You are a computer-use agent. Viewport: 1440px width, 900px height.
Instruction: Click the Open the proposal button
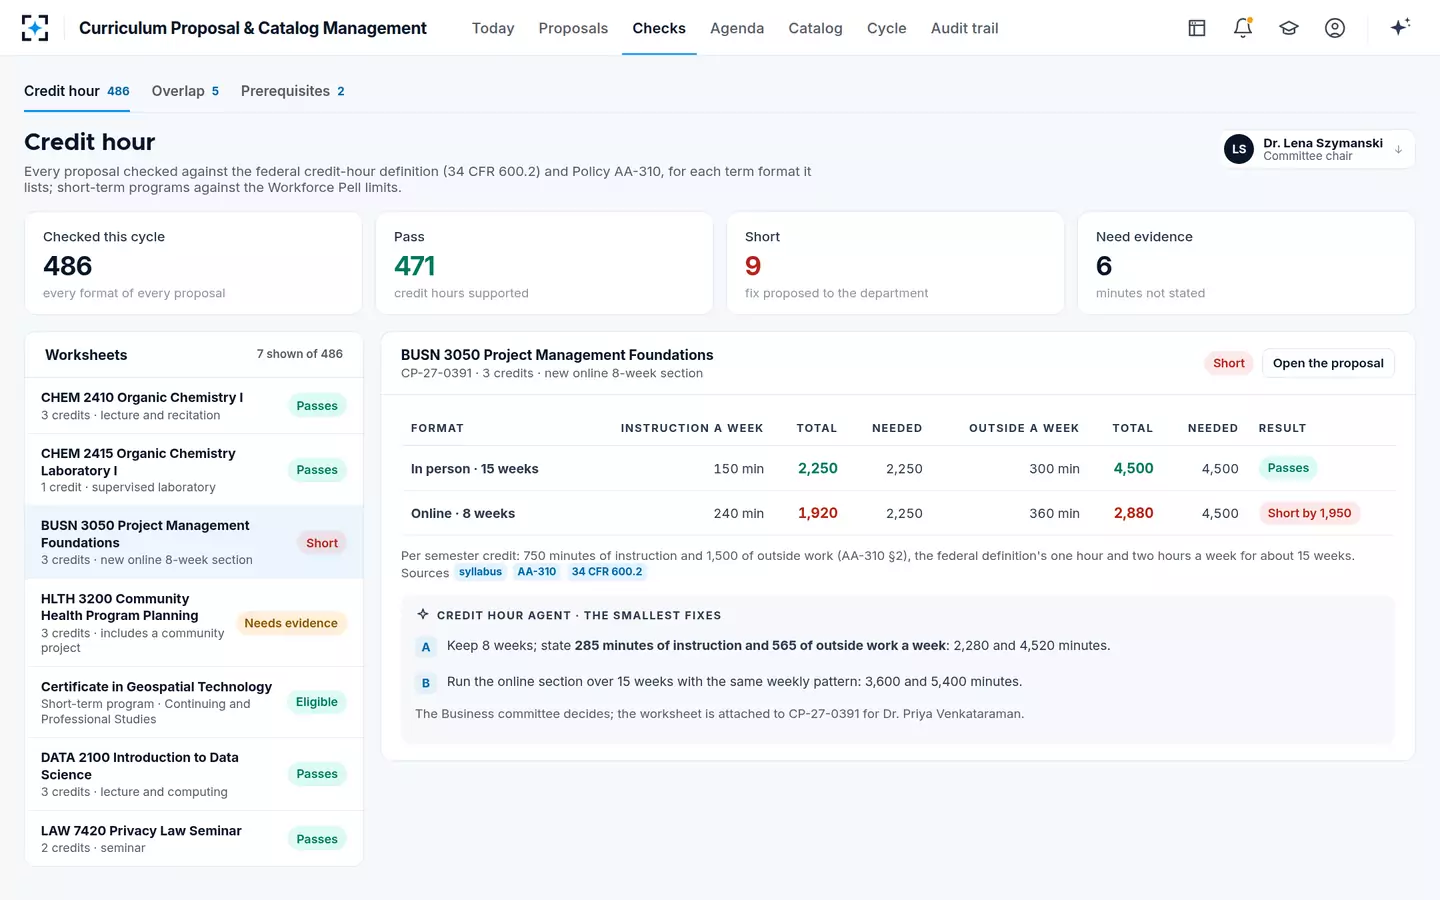tap(1328, 363)
